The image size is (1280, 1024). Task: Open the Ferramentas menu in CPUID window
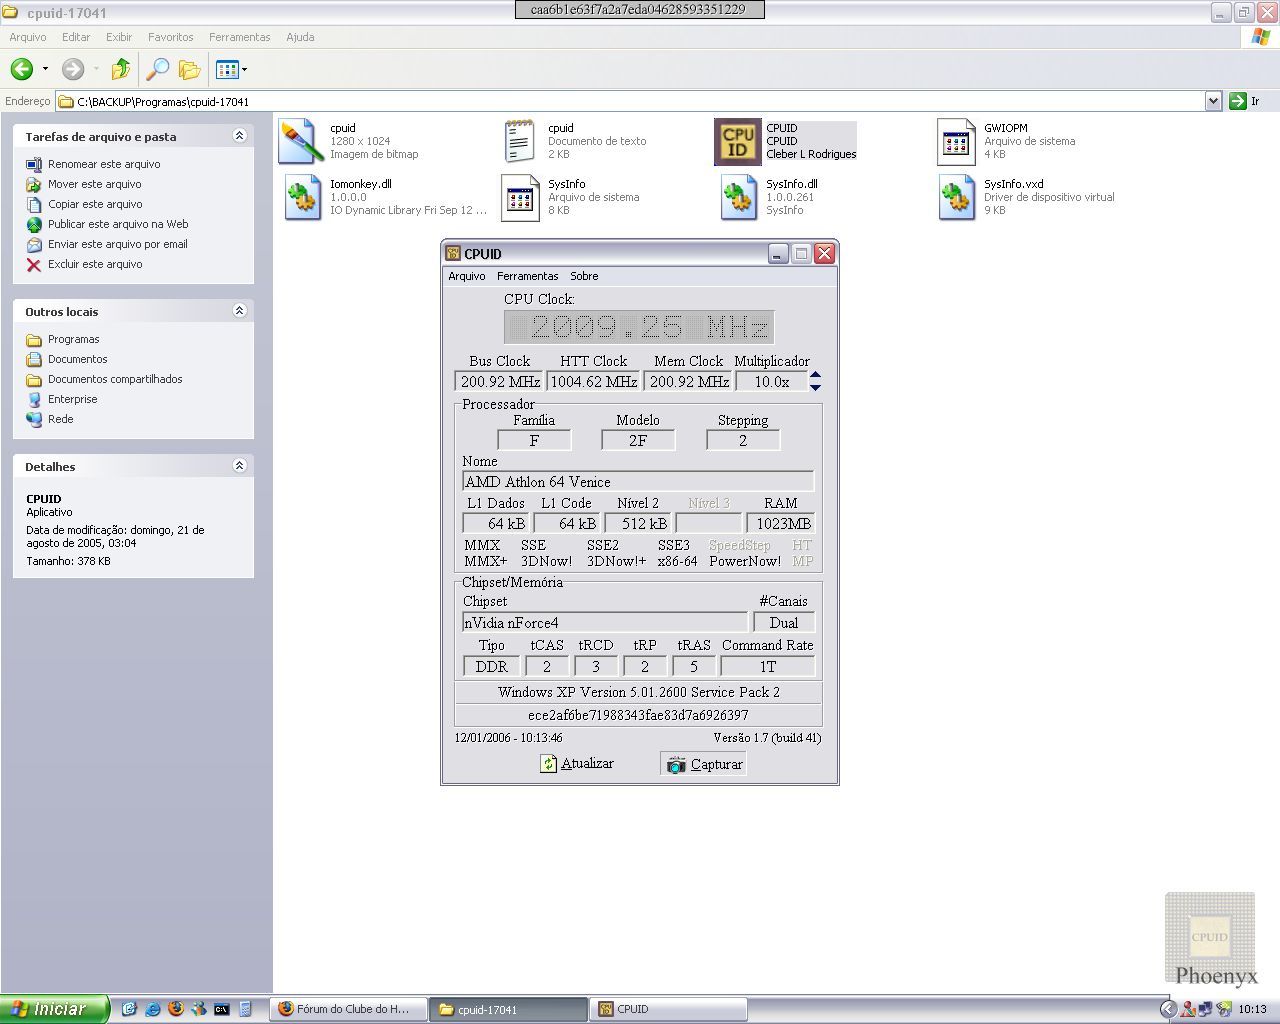[x=528, y=276]
